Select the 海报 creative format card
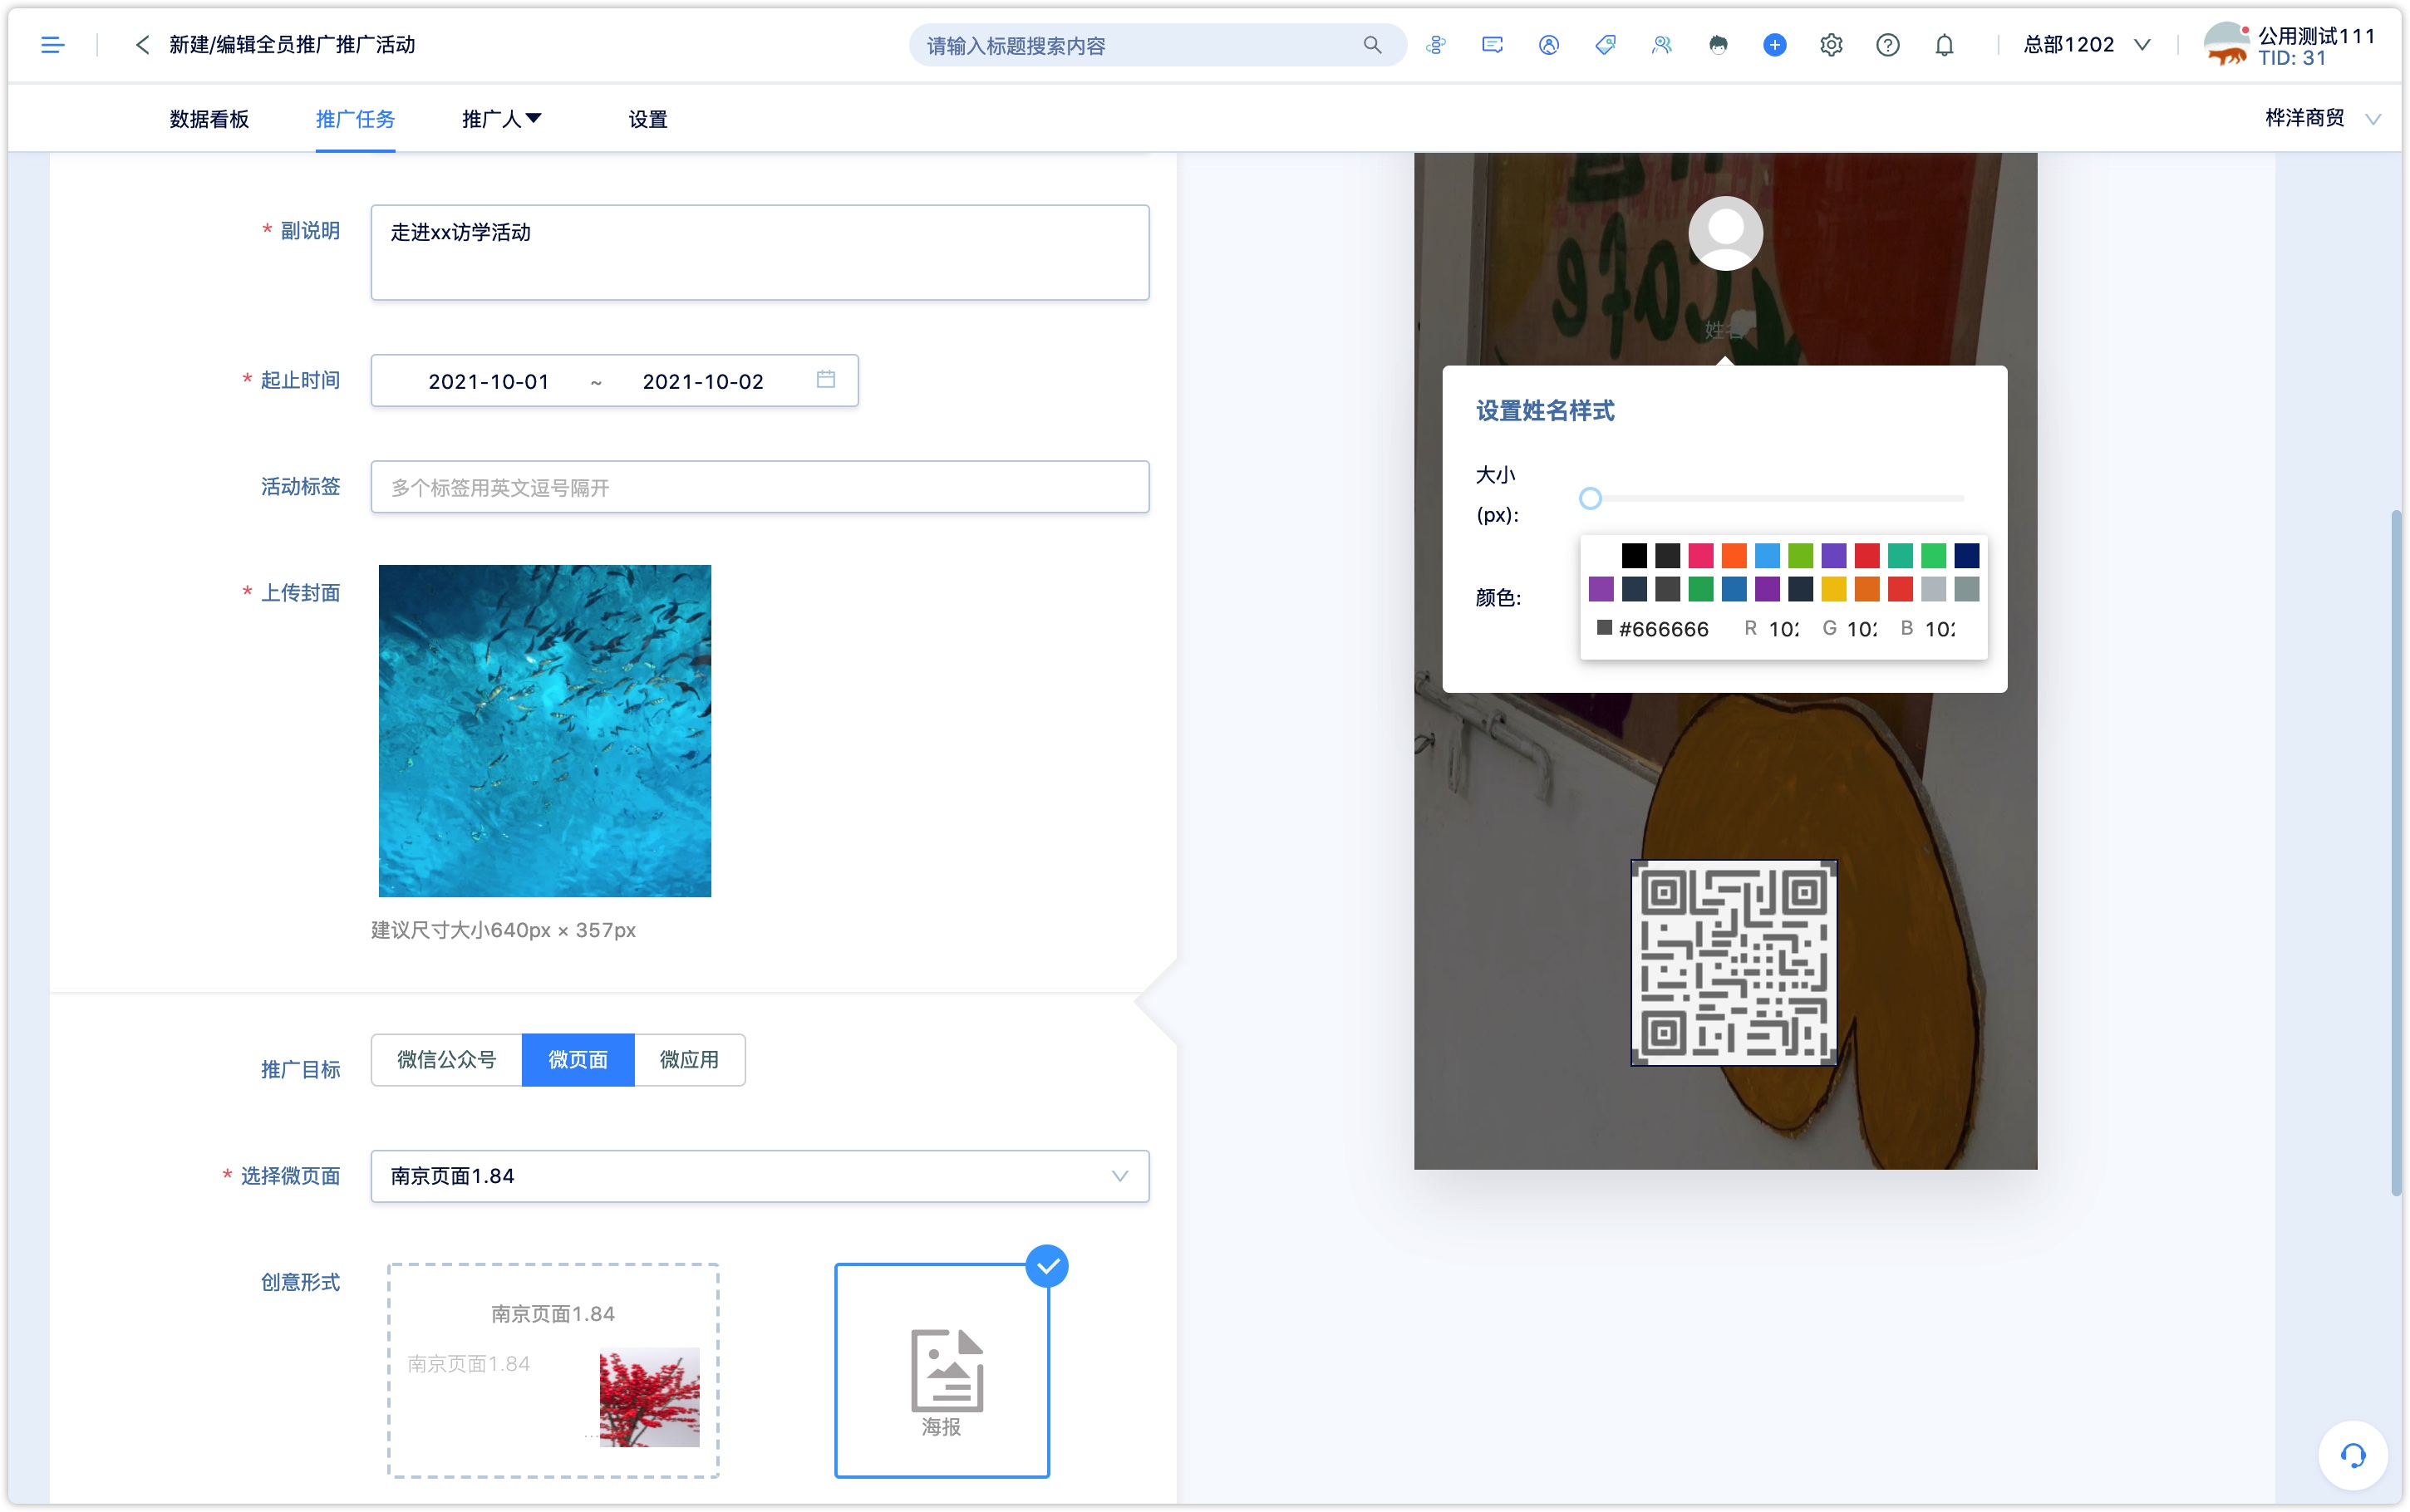 coord(942,1371)
